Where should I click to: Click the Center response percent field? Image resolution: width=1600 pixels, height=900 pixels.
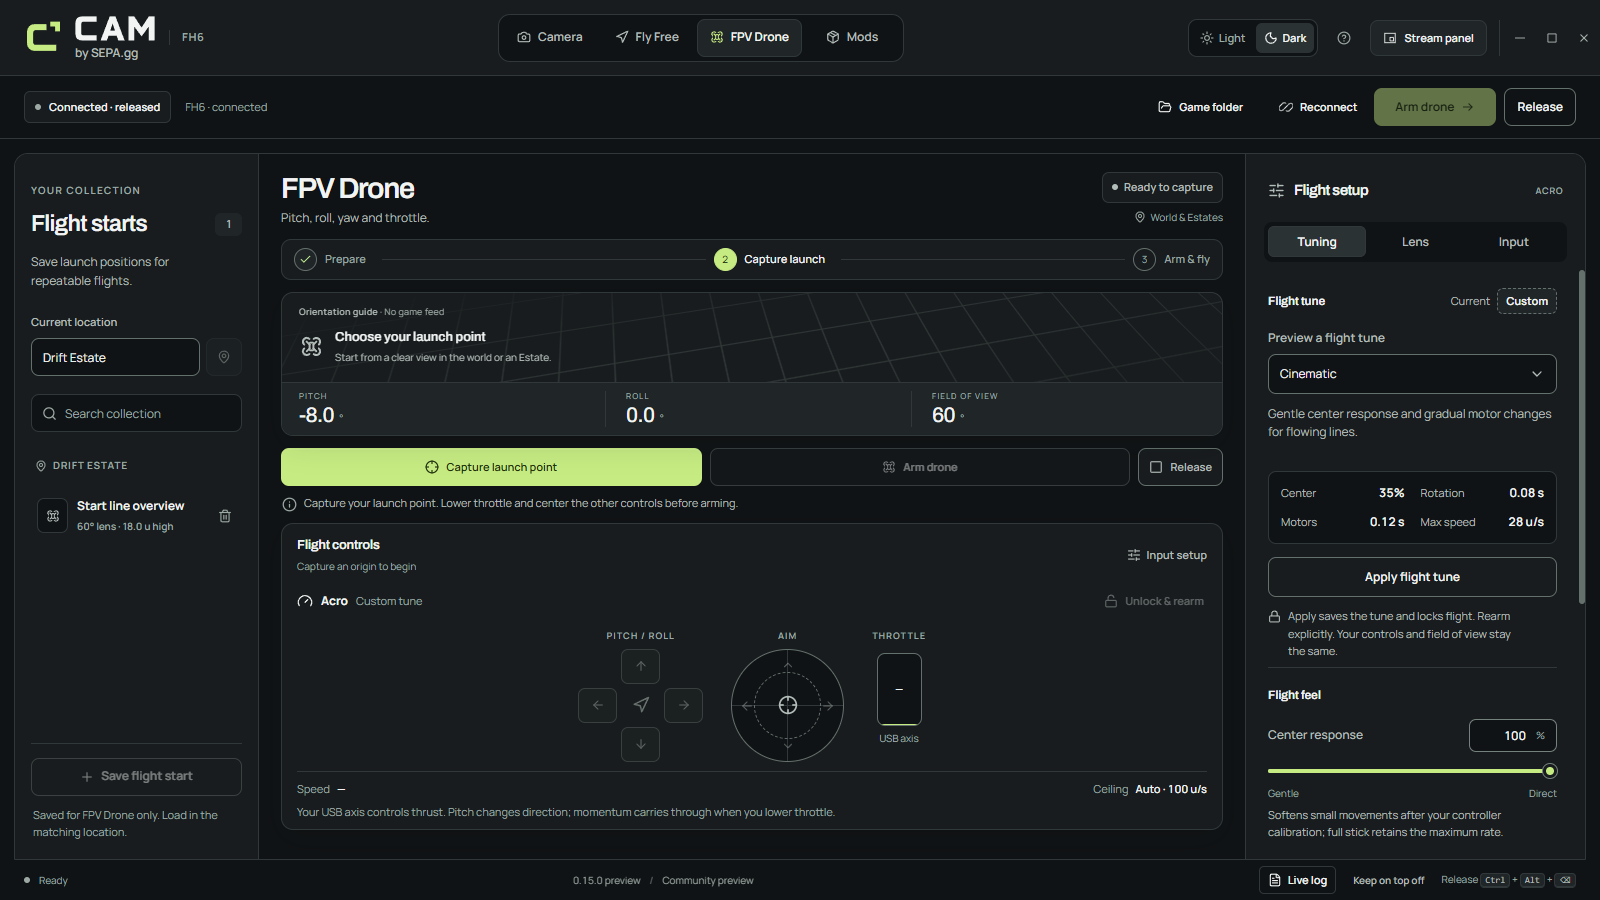(1512, 736)
